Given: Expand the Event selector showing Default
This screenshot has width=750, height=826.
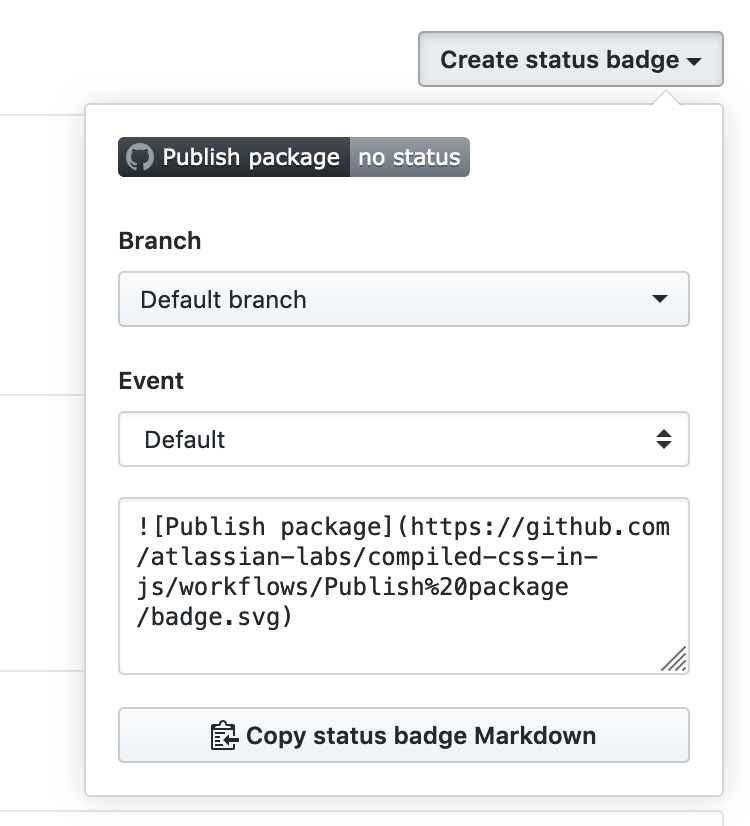Looking at the screenshot, I should [x=403, y=439].
